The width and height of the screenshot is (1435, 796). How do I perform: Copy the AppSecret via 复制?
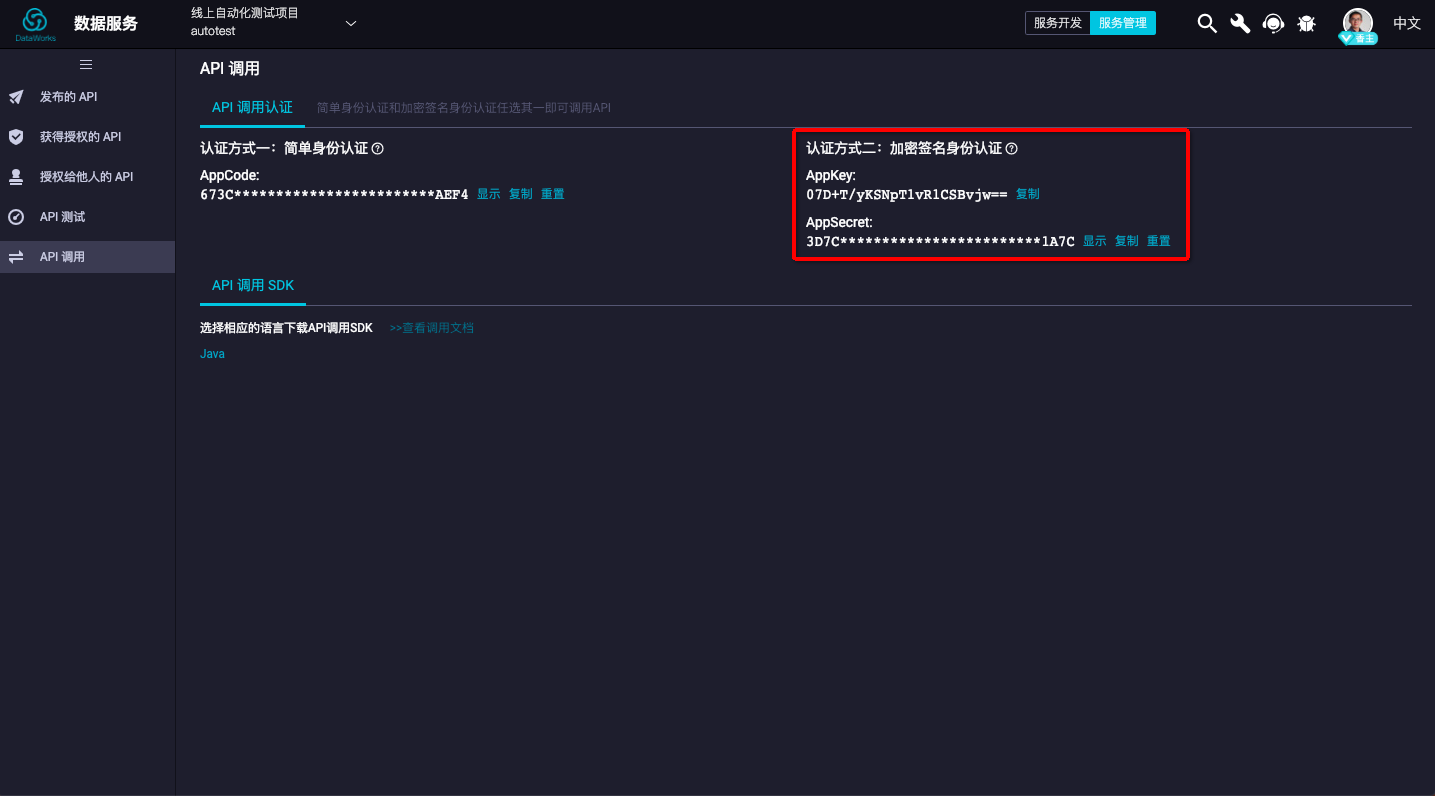1126,241
